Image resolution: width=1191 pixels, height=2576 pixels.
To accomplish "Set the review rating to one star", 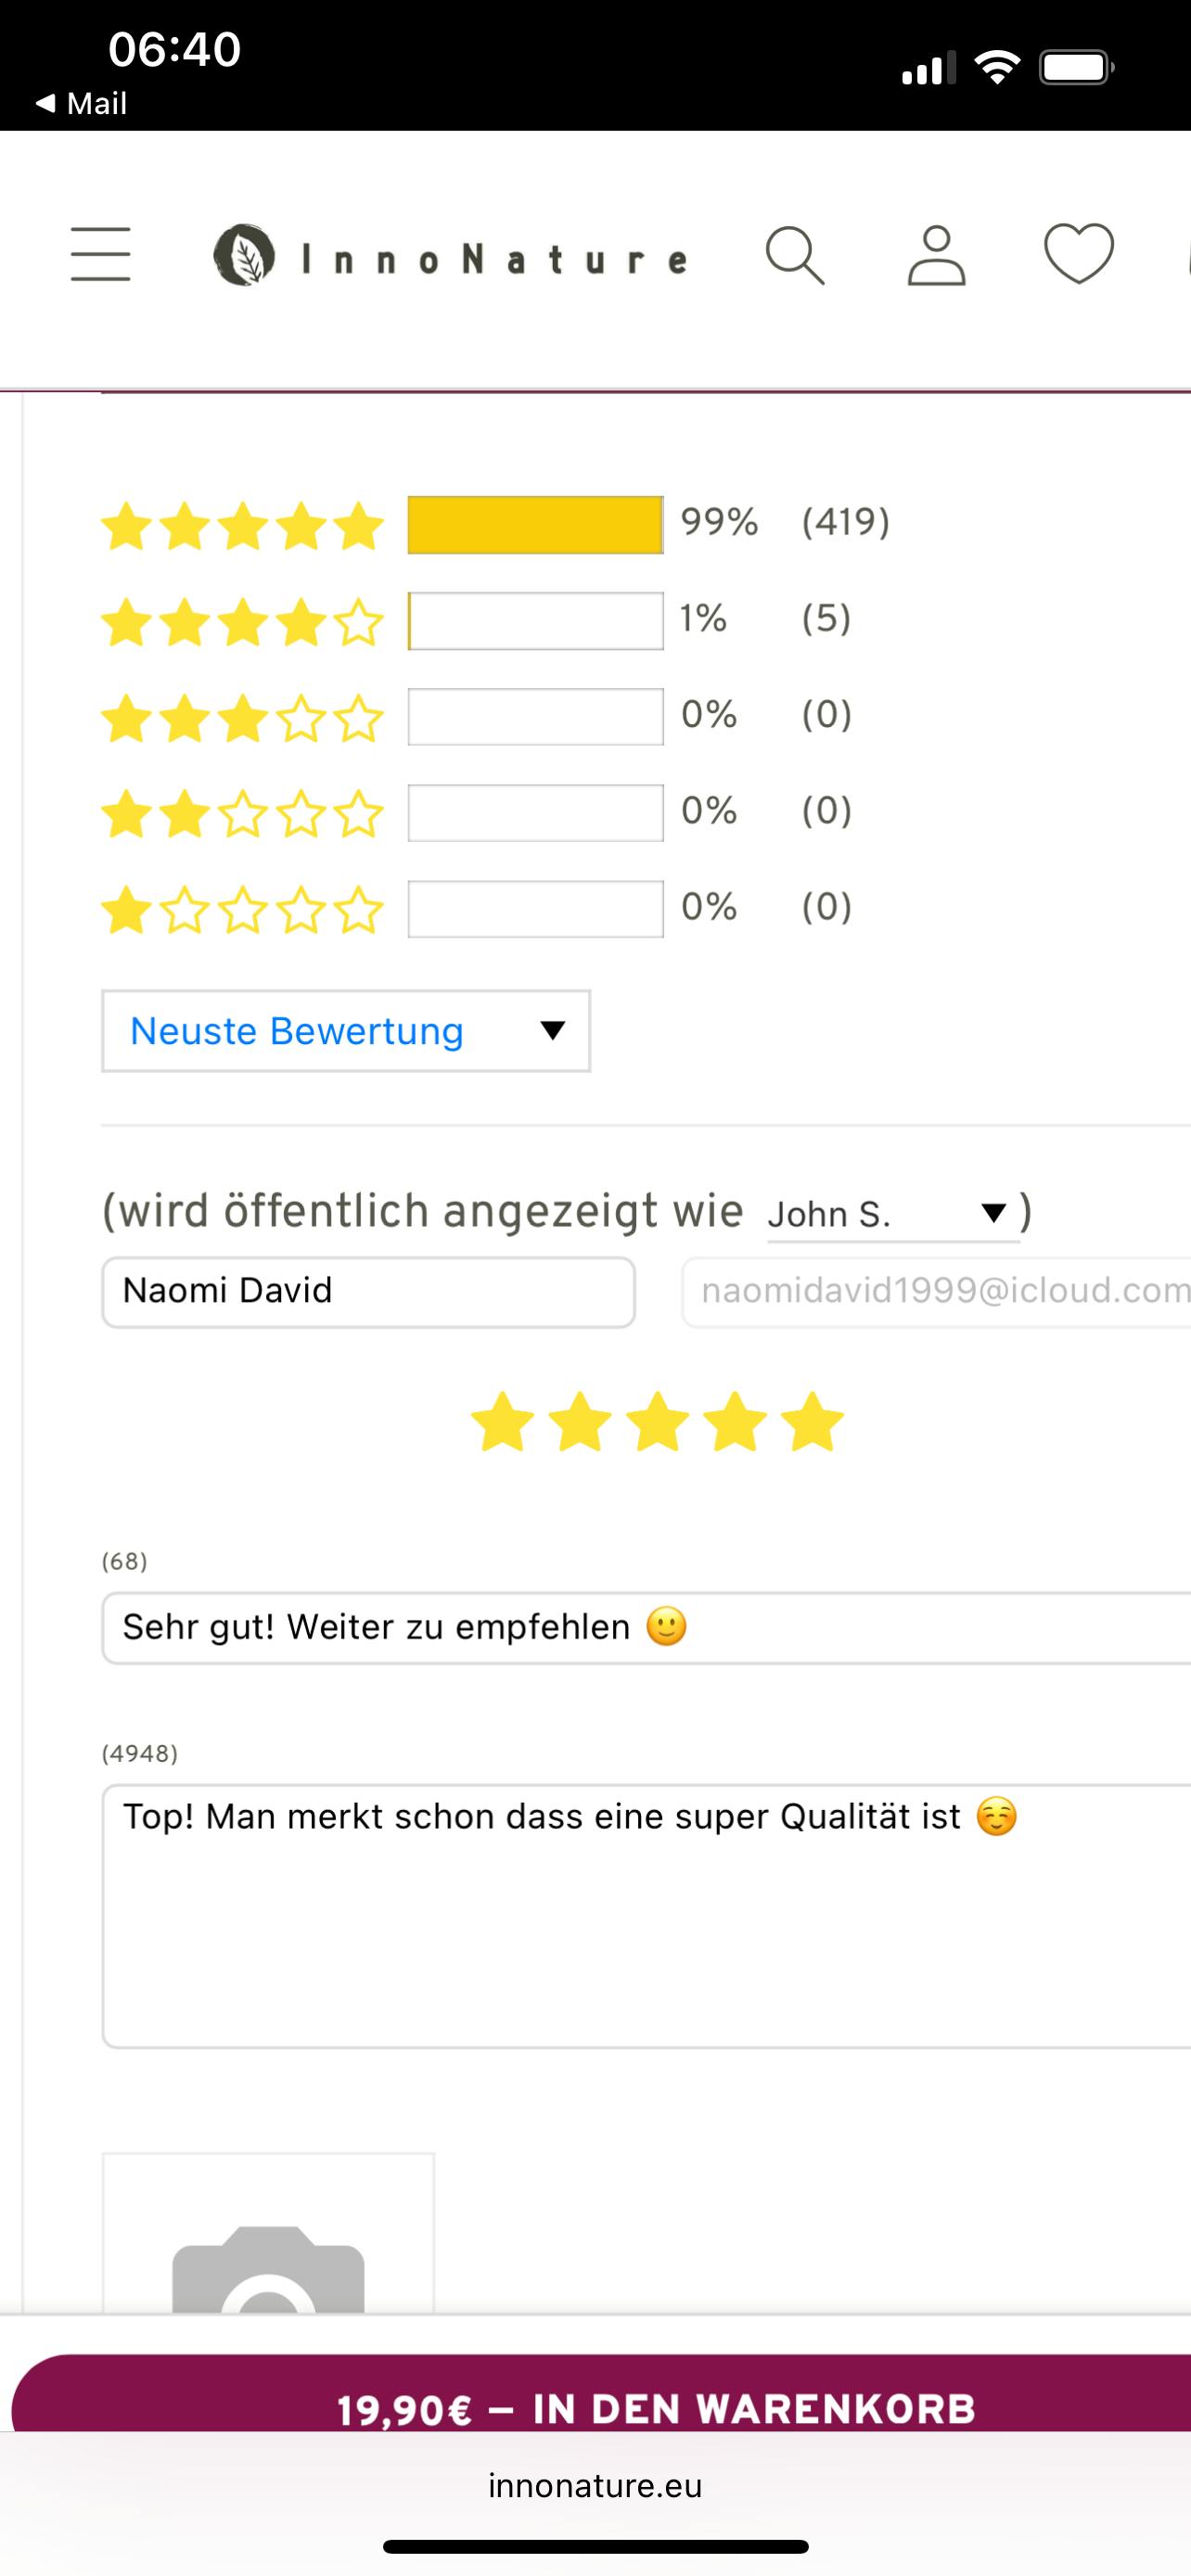I will pos(502,1422).
